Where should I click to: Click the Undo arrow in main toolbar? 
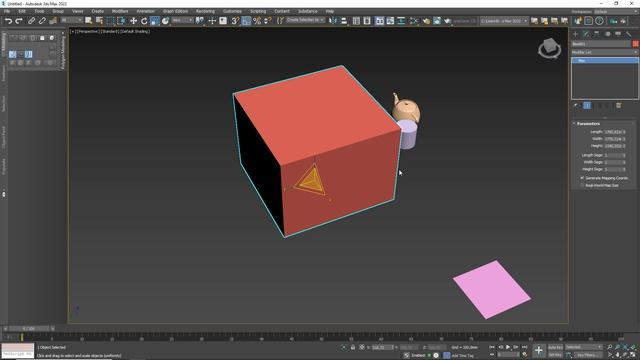point(8,21)
